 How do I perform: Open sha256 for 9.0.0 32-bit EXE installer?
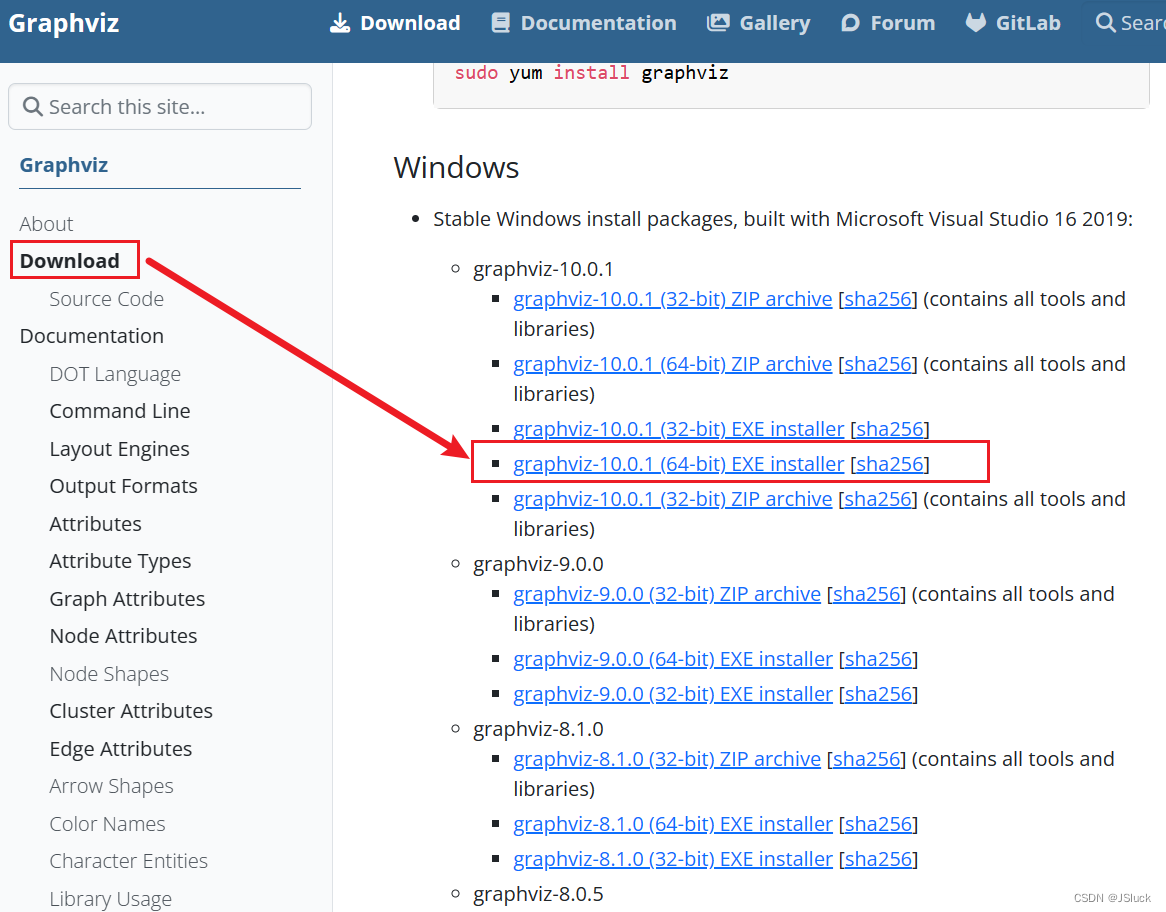click(878, 694)
